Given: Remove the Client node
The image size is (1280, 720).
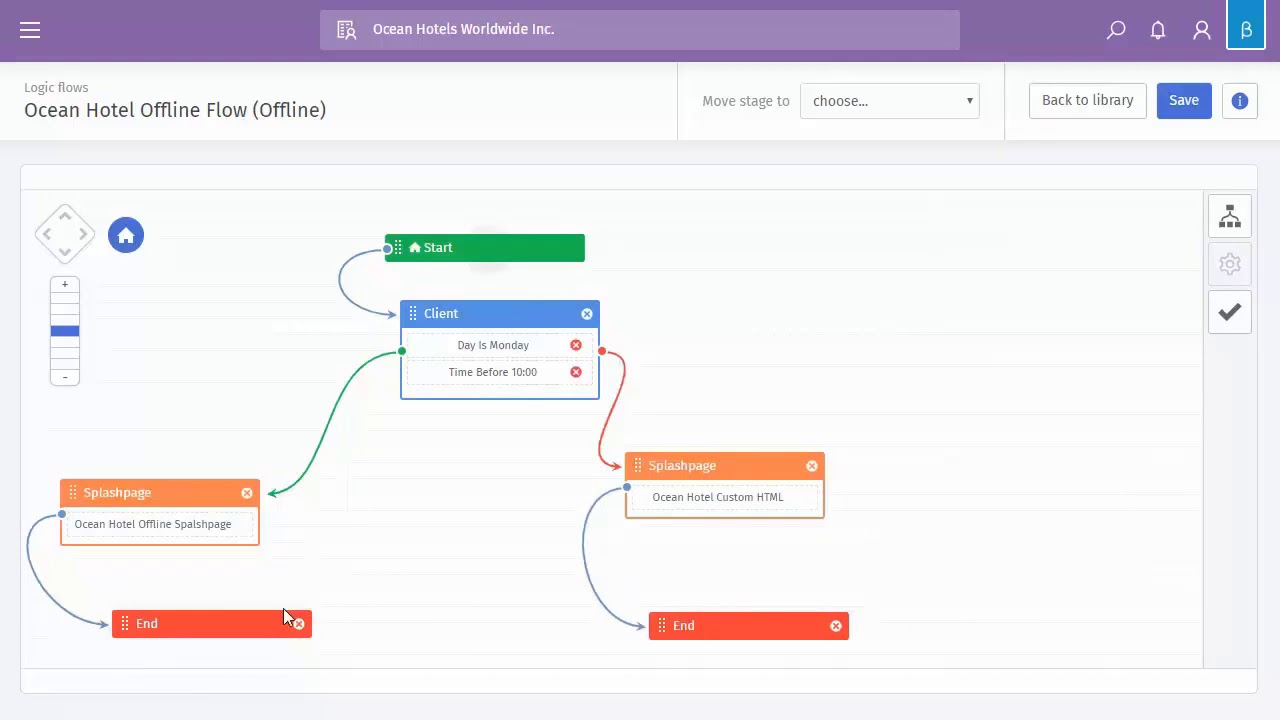Looking at the screenshot, I should coord(587,314).
